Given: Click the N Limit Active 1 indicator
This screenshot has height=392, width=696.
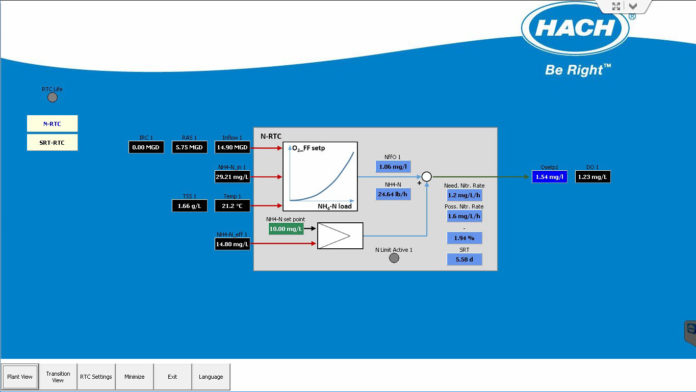Looking at the screenshot, I should pos(394,258).
